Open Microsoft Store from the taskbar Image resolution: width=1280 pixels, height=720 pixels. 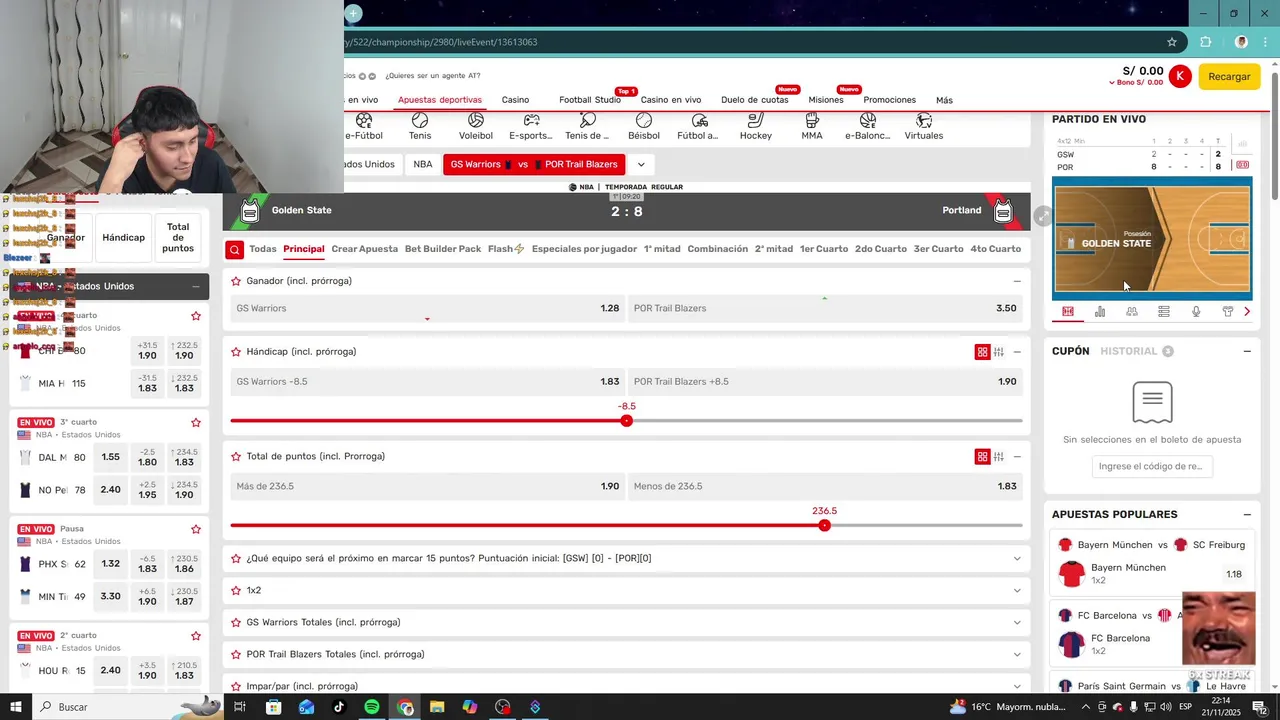[x=273, y=707]
